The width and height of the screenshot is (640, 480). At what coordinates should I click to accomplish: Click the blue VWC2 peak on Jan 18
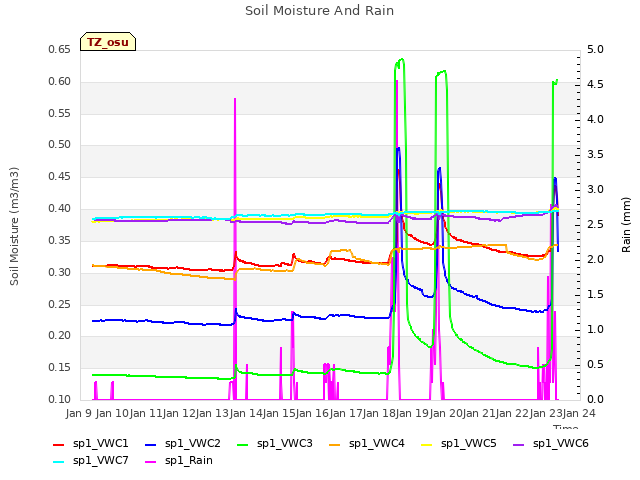pos(398,149)
